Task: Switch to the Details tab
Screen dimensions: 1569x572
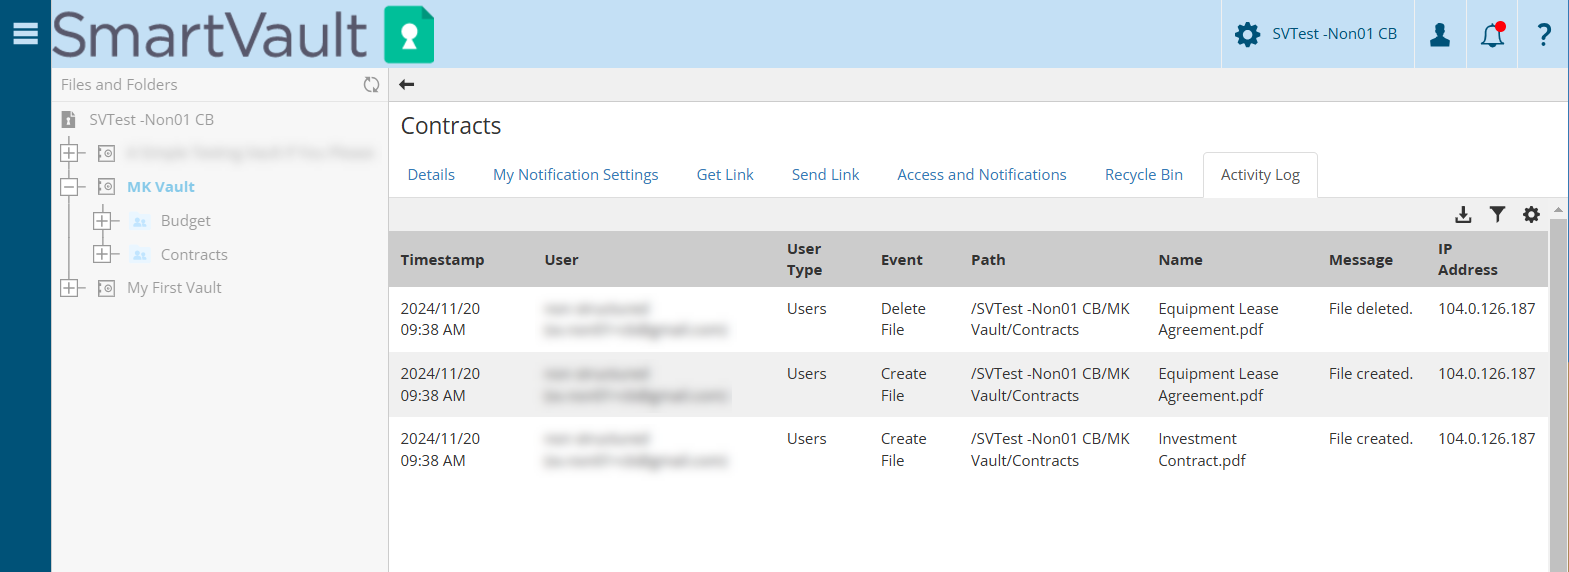Action: tap(431, 175)
